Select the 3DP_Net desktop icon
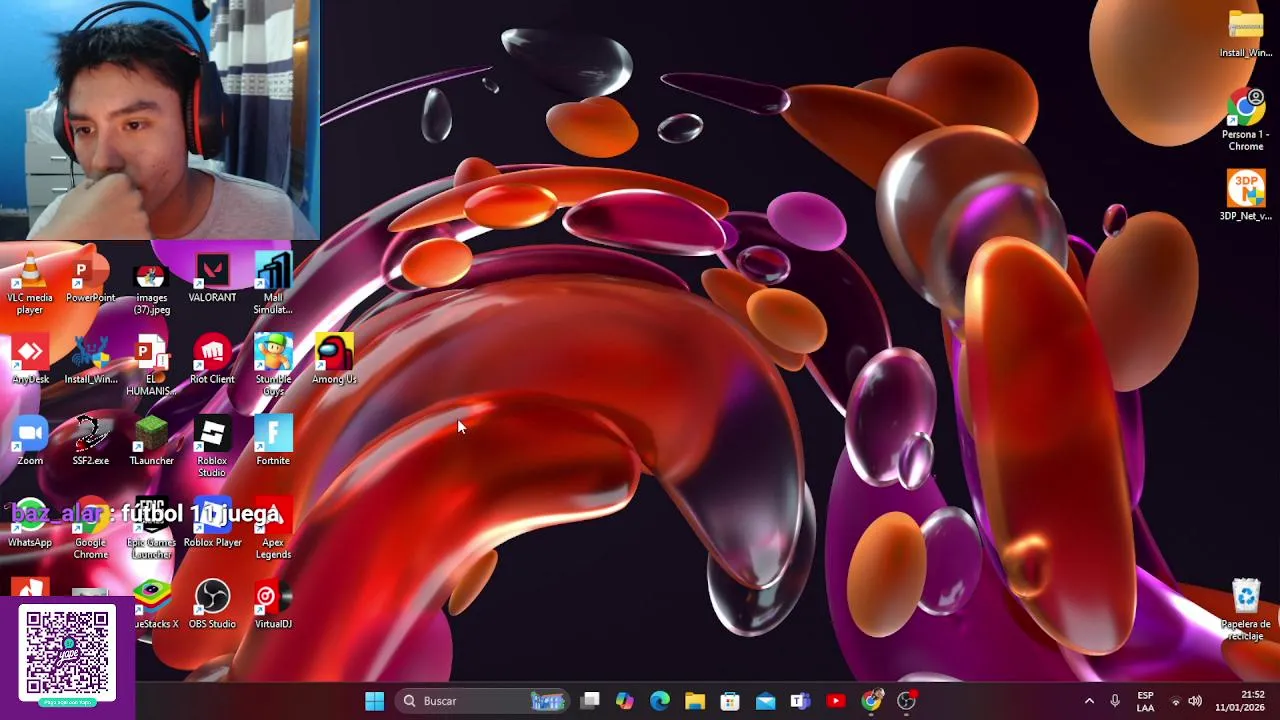Viewport: 1280px width, 720px height. click(1246, 196)
